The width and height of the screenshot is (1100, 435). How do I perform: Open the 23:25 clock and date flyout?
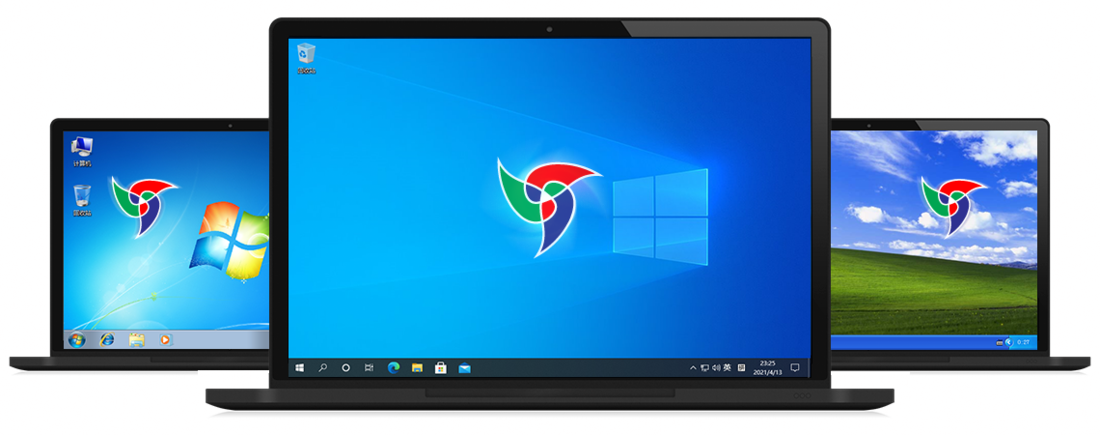pos(767,368)
